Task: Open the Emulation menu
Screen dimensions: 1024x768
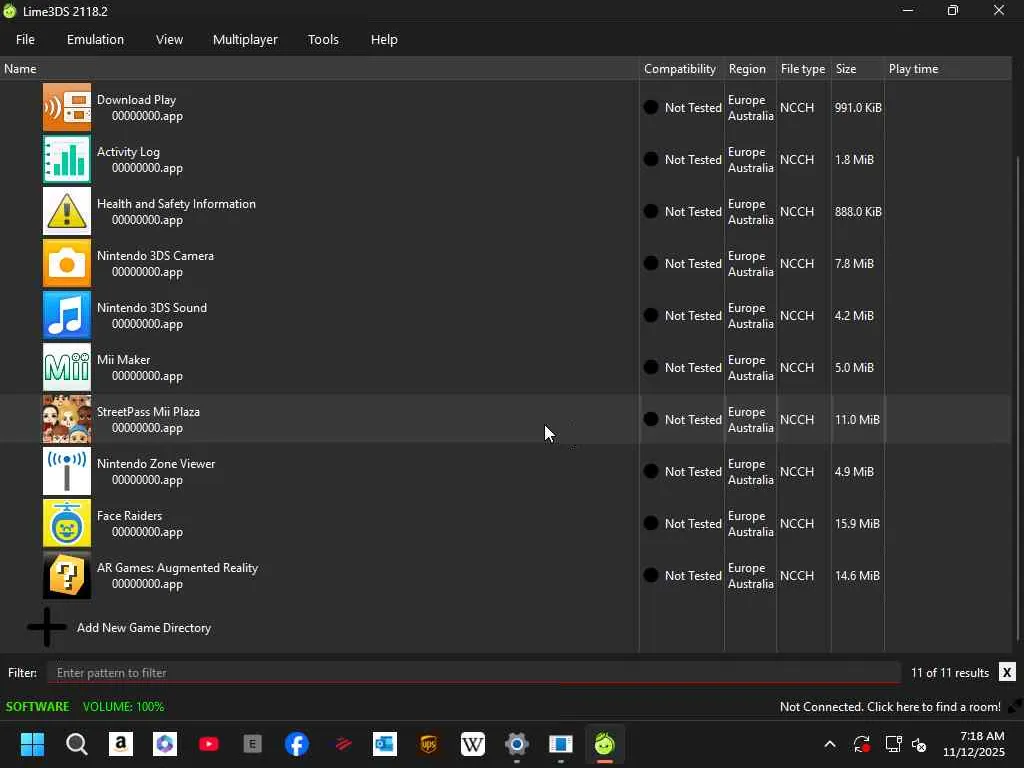Action: click(95, 39)
